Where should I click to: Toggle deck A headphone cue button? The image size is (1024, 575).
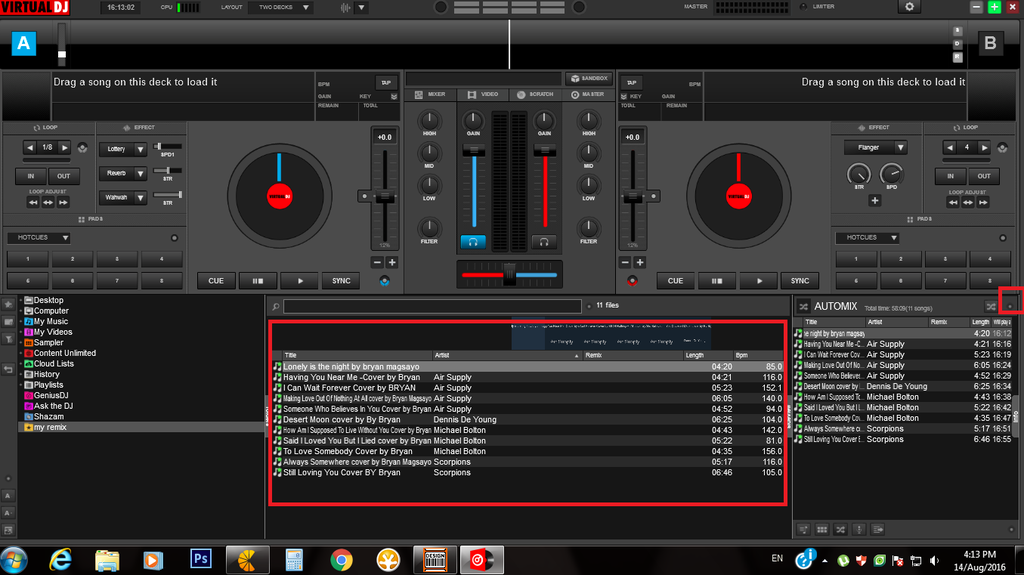(473, 241)
